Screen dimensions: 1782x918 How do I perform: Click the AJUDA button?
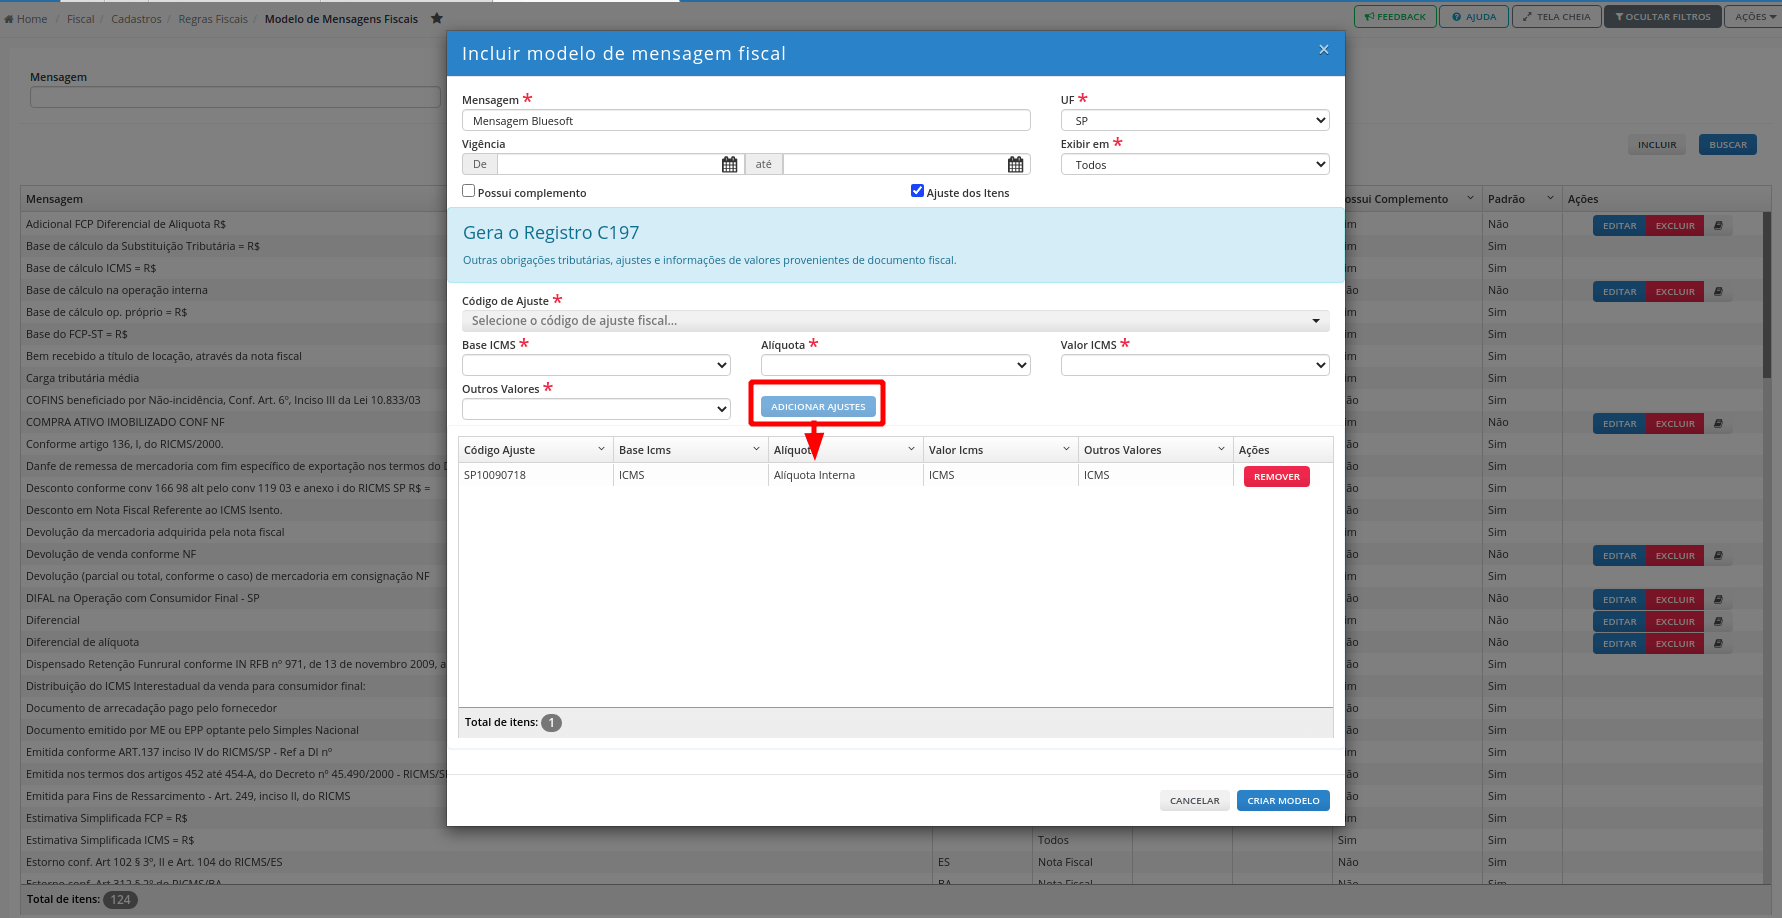1474,17
